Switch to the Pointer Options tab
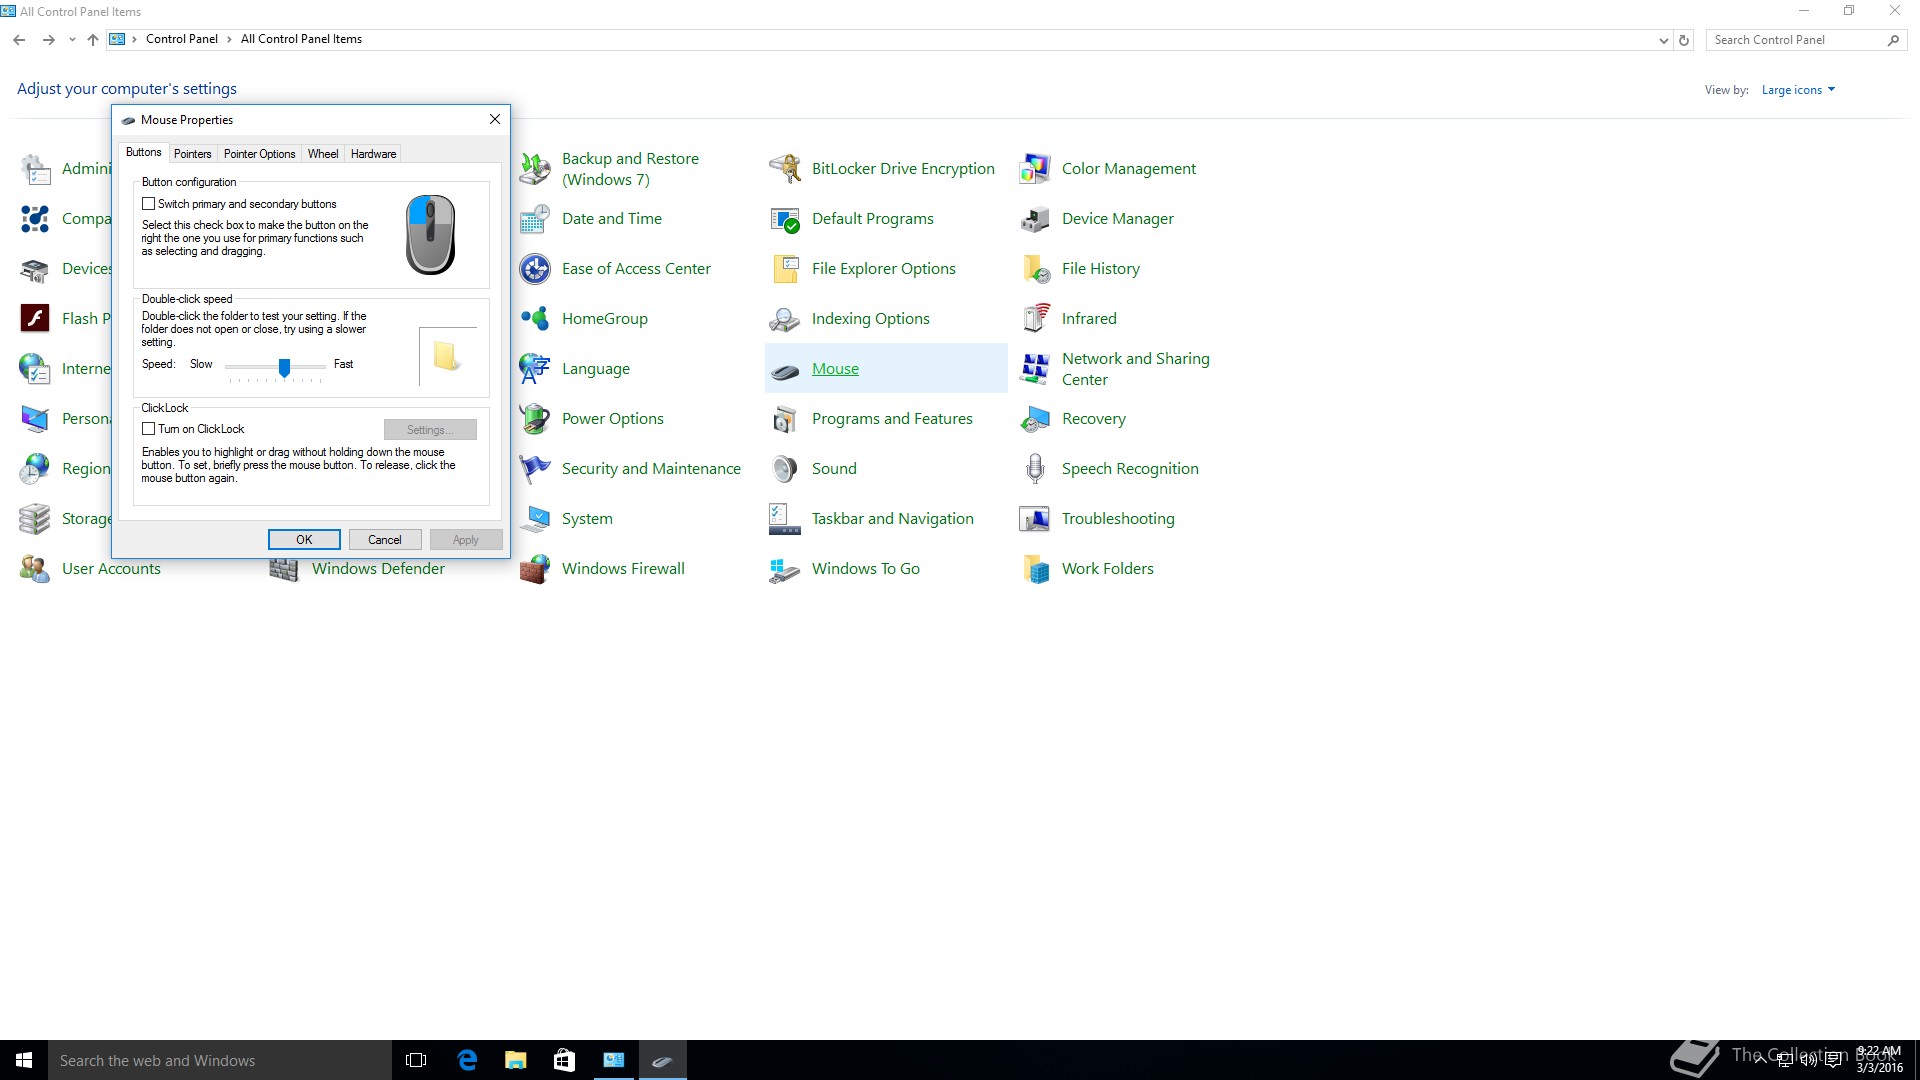The width and height of the screenshot is (1920, 1080). pos(259,154)
